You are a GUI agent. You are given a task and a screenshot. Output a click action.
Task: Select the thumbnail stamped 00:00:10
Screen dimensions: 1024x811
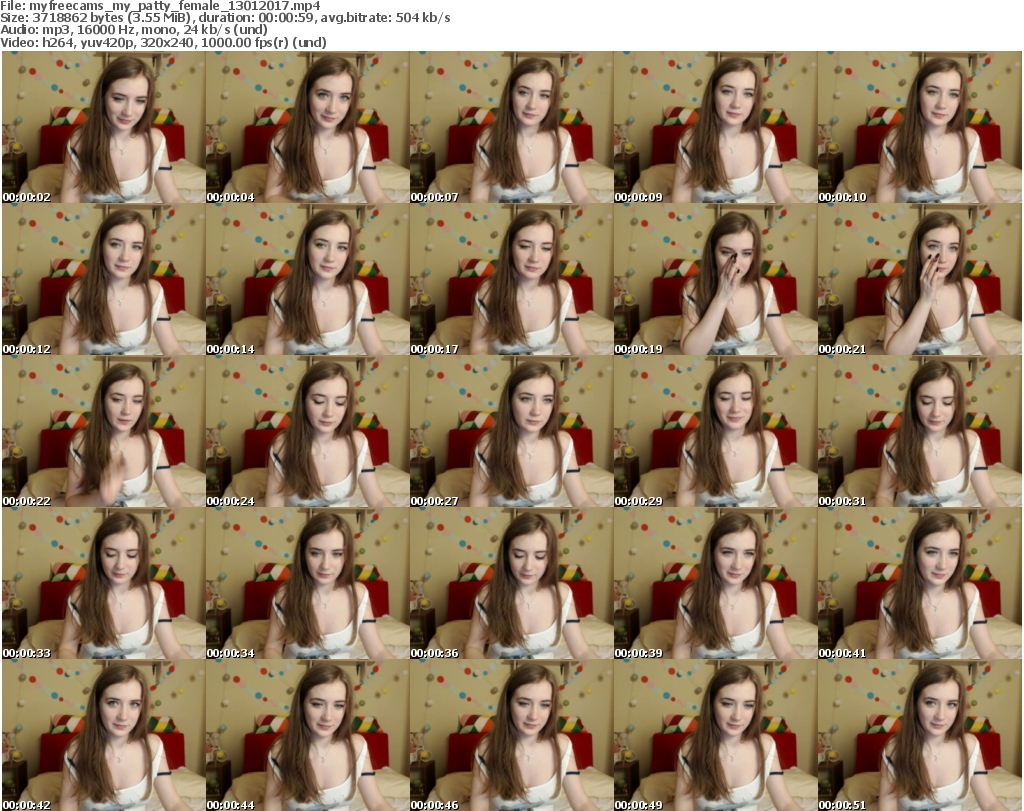920,127
